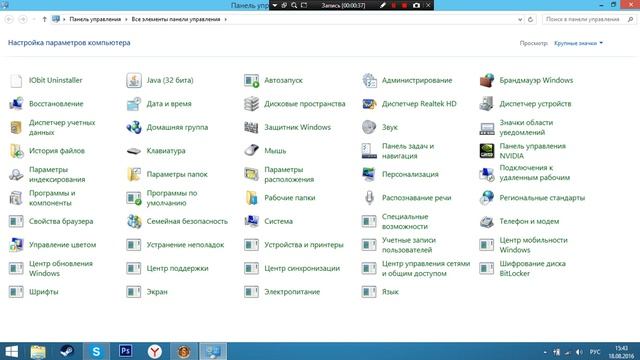640x360 pixels.
Task: Click the Система icon
Action: (x=251, y=222)
